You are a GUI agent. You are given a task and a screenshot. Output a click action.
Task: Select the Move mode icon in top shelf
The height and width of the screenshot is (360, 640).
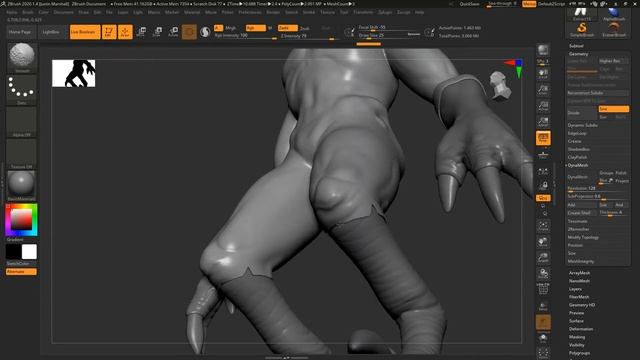pos(141,31)
